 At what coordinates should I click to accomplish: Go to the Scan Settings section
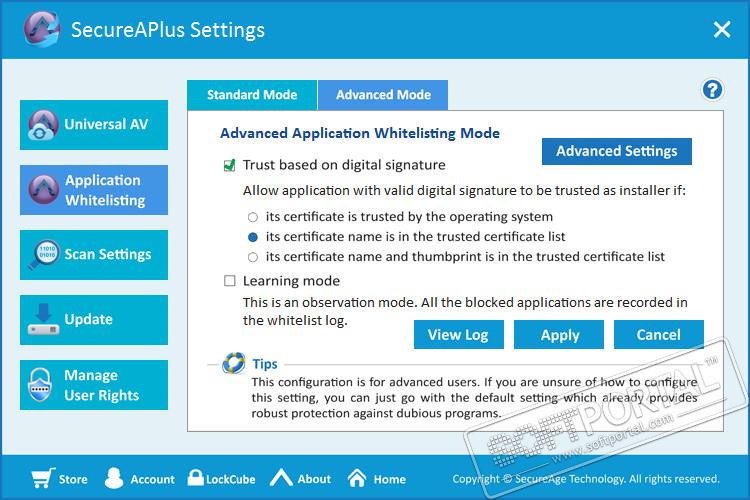[94, 255]
